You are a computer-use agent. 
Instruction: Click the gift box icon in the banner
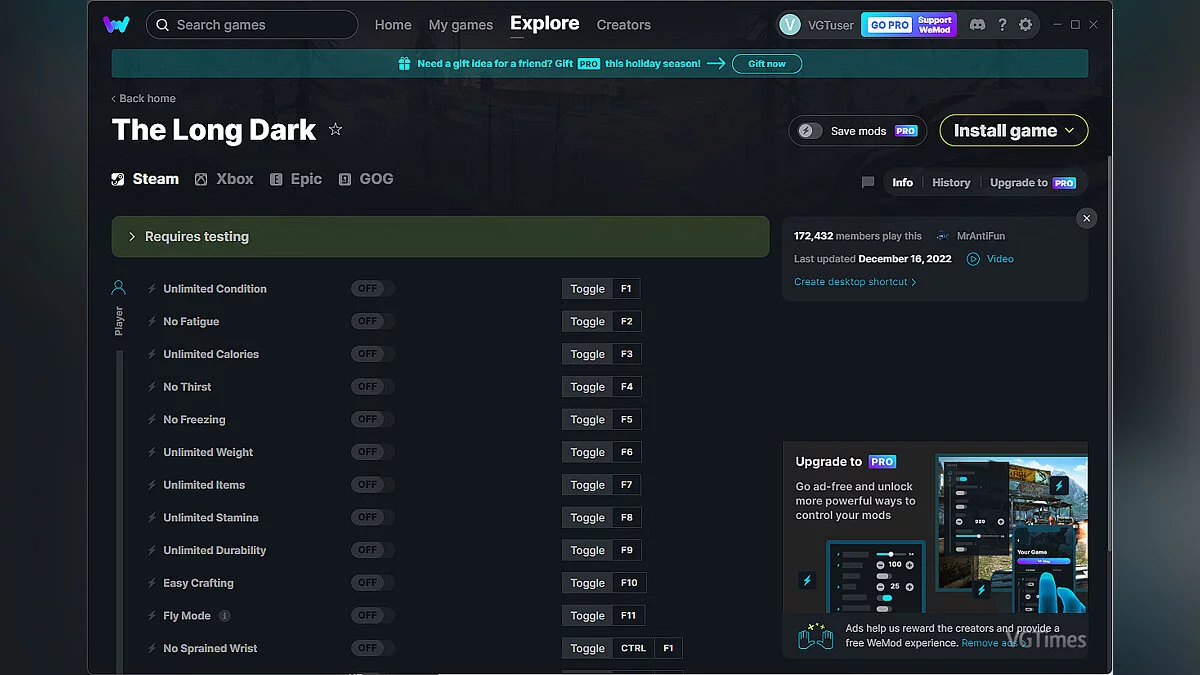pyautogui.click(x=403, y=63)
